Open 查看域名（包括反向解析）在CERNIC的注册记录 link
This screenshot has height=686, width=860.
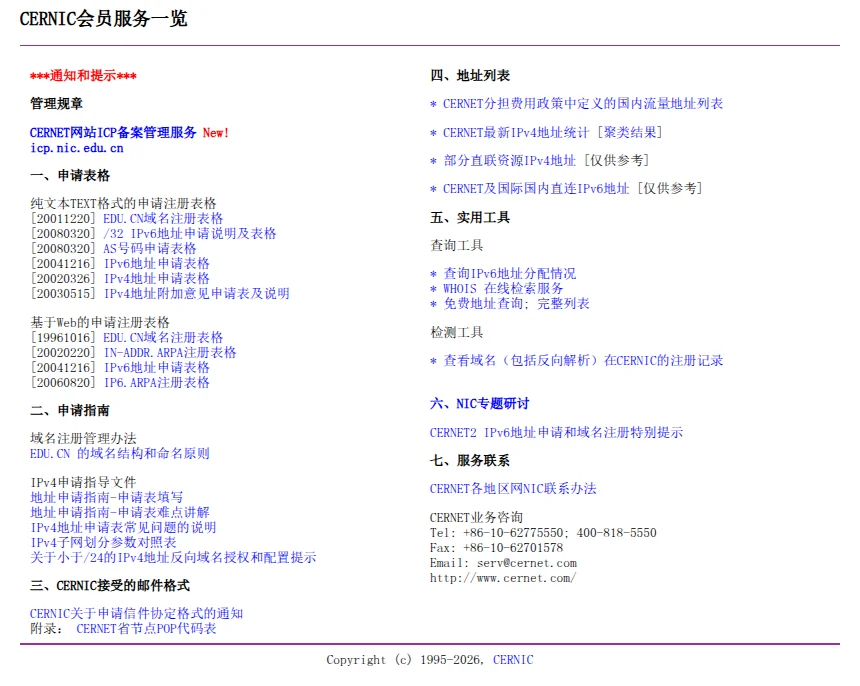[583, 360]
